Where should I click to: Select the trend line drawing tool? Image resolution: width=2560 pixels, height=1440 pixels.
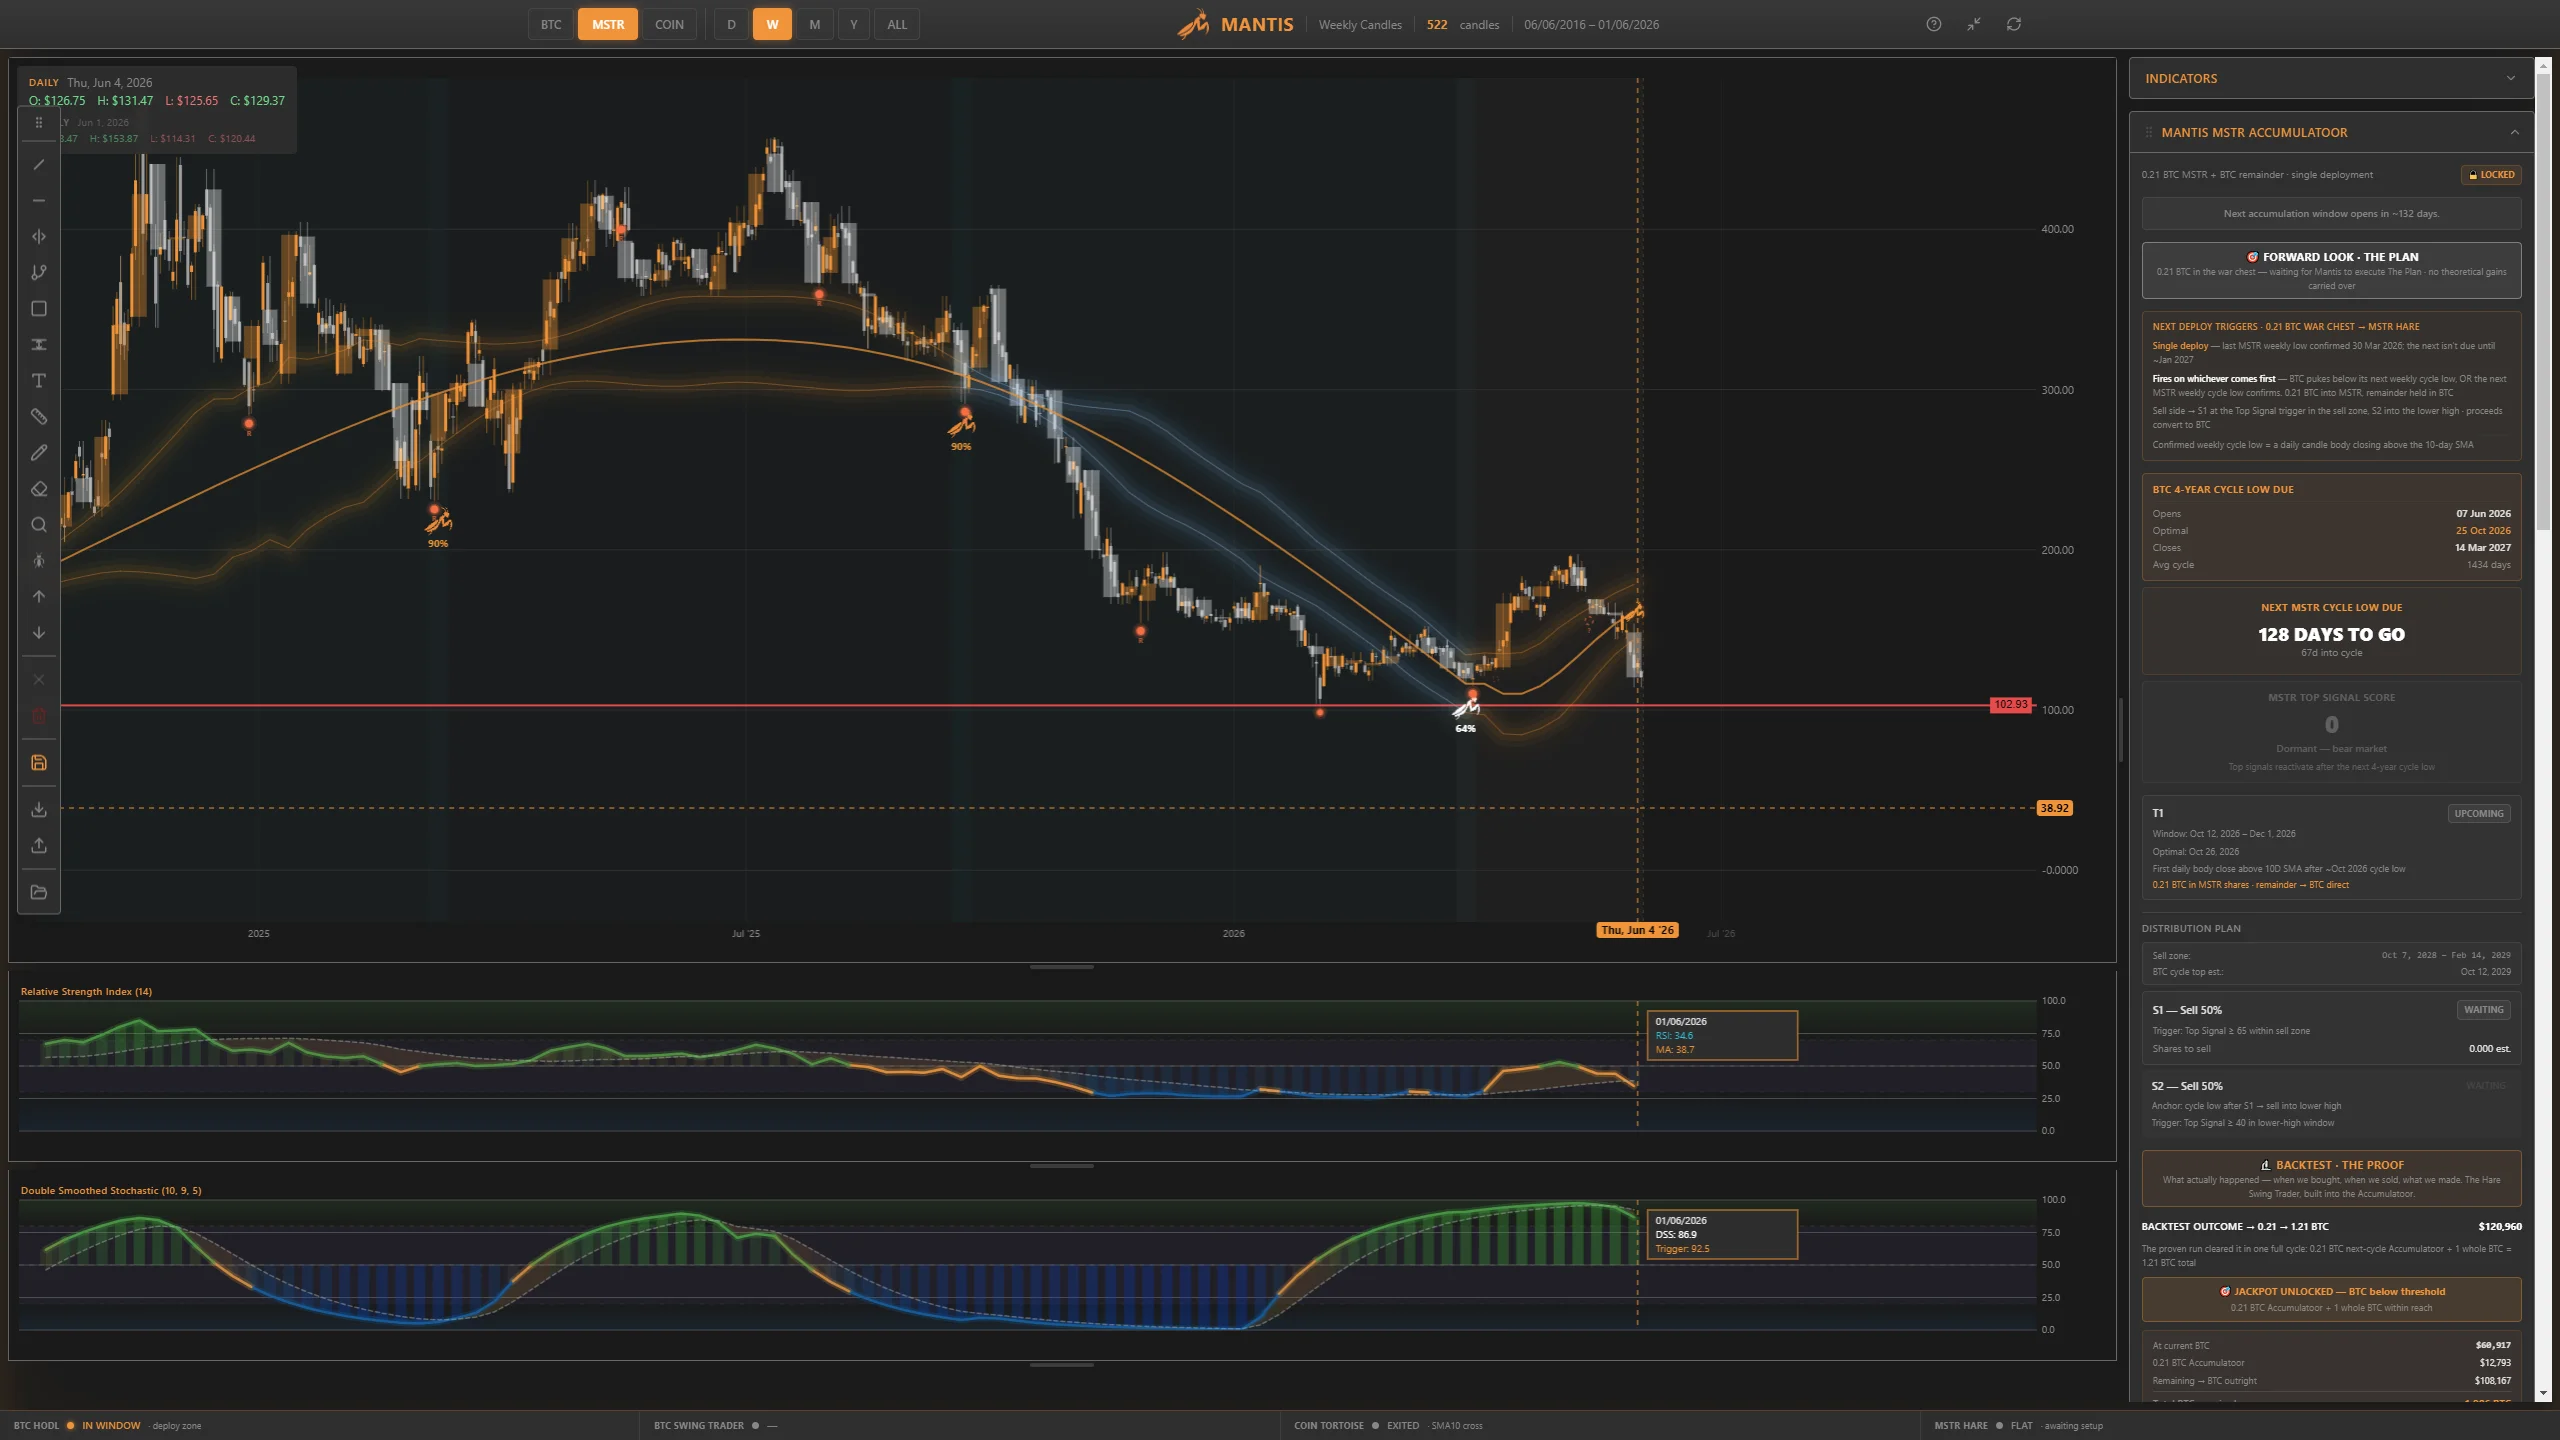click(39, 165)
